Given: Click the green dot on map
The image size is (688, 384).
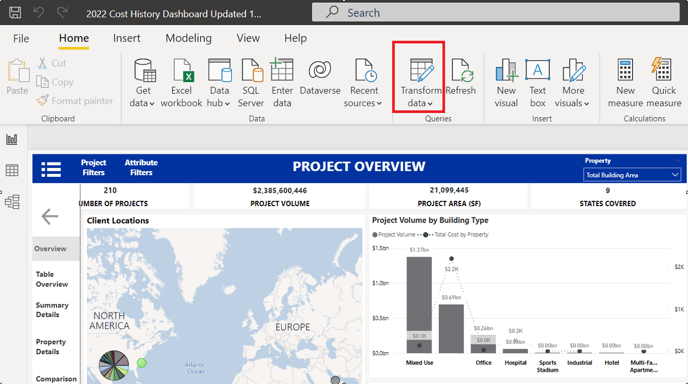Looking at the screenshot, I should (x=141, y=363).
